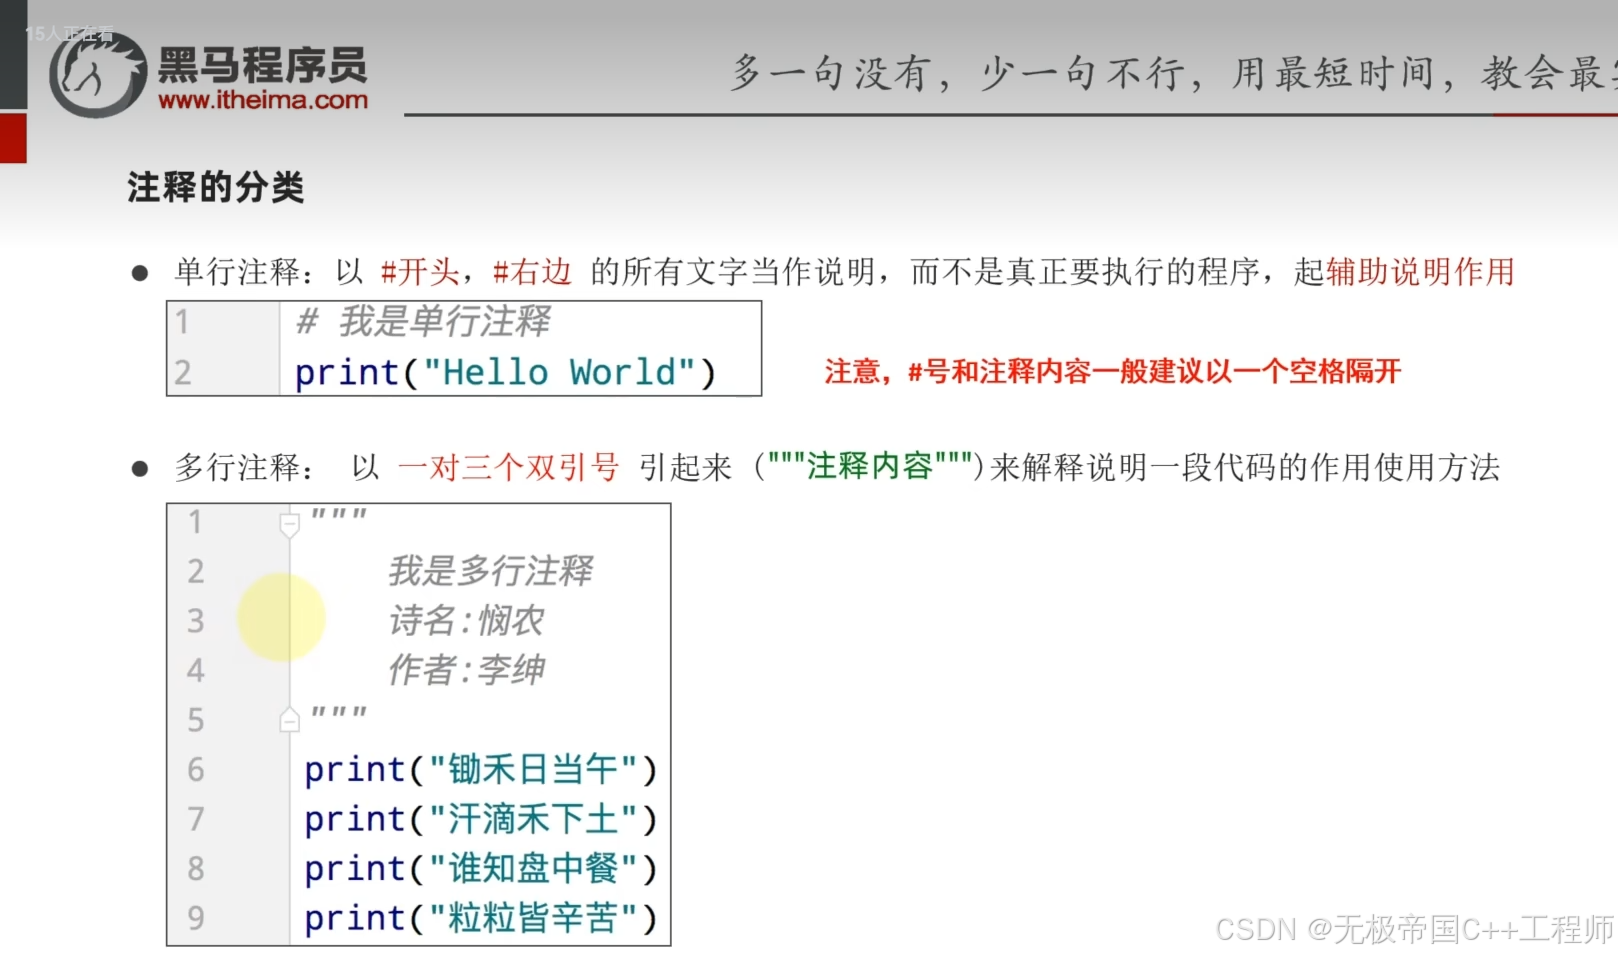
Task: Click the green text """注释内容"""
Action: (870, 466)
